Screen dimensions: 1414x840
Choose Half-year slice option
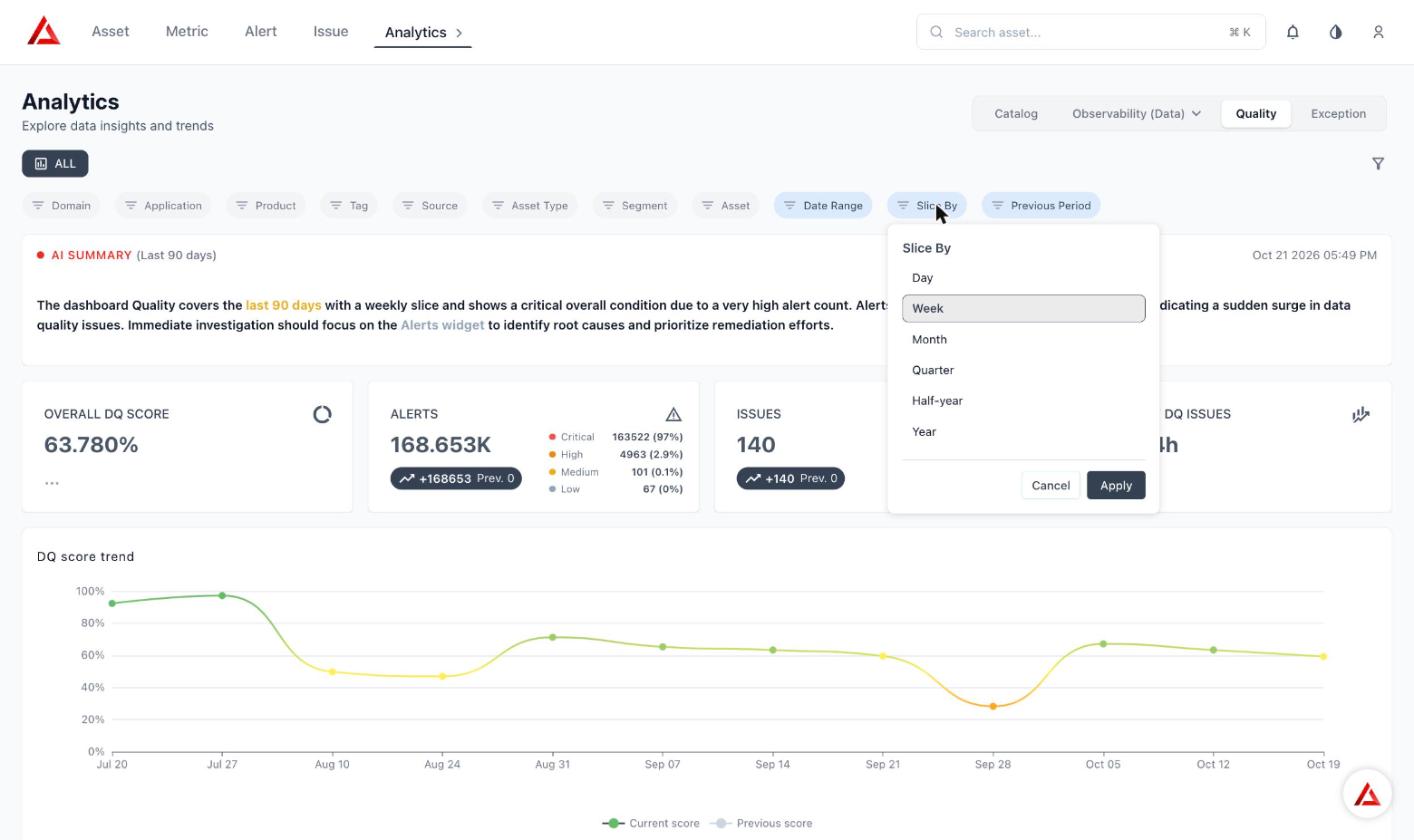click(1023, 401)
